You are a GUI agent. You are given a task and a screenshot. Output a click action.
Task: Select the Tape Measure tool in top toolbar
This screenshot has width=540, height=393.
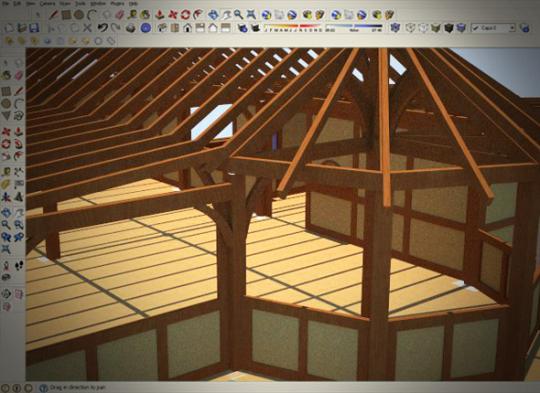[x=132, y=15]
